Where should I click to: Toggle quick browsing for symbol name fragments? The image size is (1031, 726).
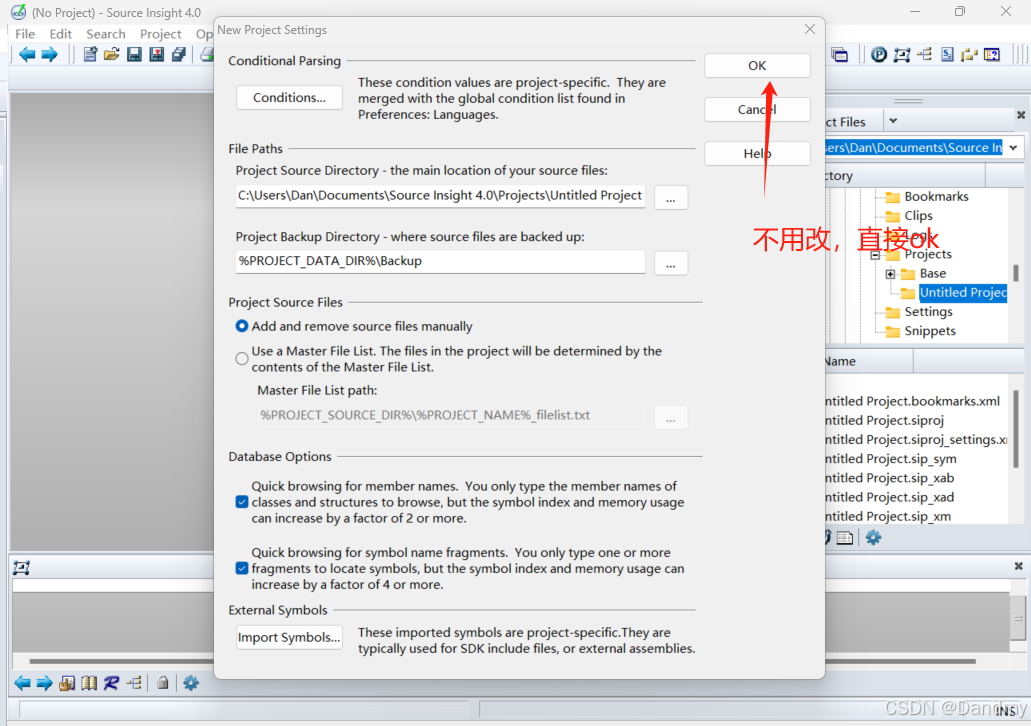[x=242, y=568]
